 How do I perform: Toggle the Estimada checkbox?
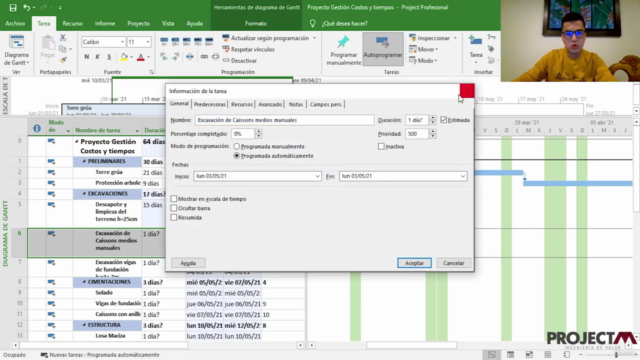coord(444,120)
